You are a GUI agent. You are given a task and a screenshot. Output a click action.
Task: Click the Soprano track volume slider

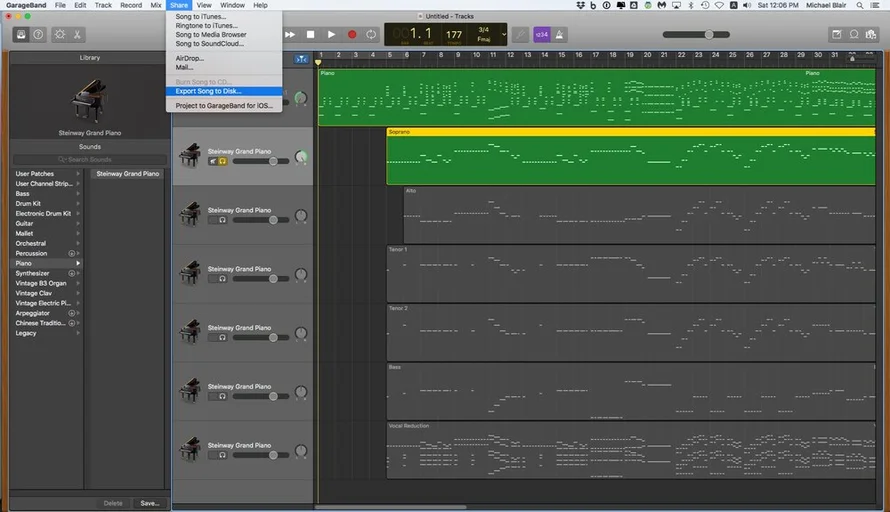(x=261, y=161)
